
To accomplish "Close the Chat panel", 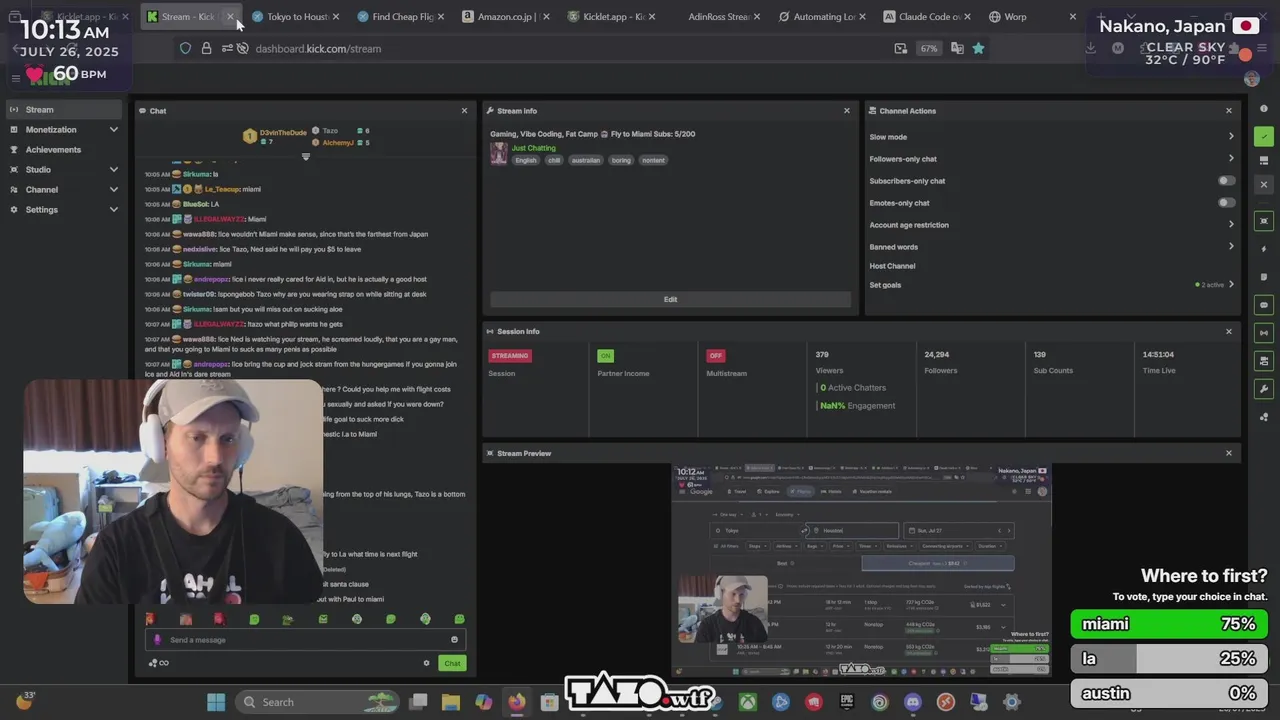I will (464, 111).
